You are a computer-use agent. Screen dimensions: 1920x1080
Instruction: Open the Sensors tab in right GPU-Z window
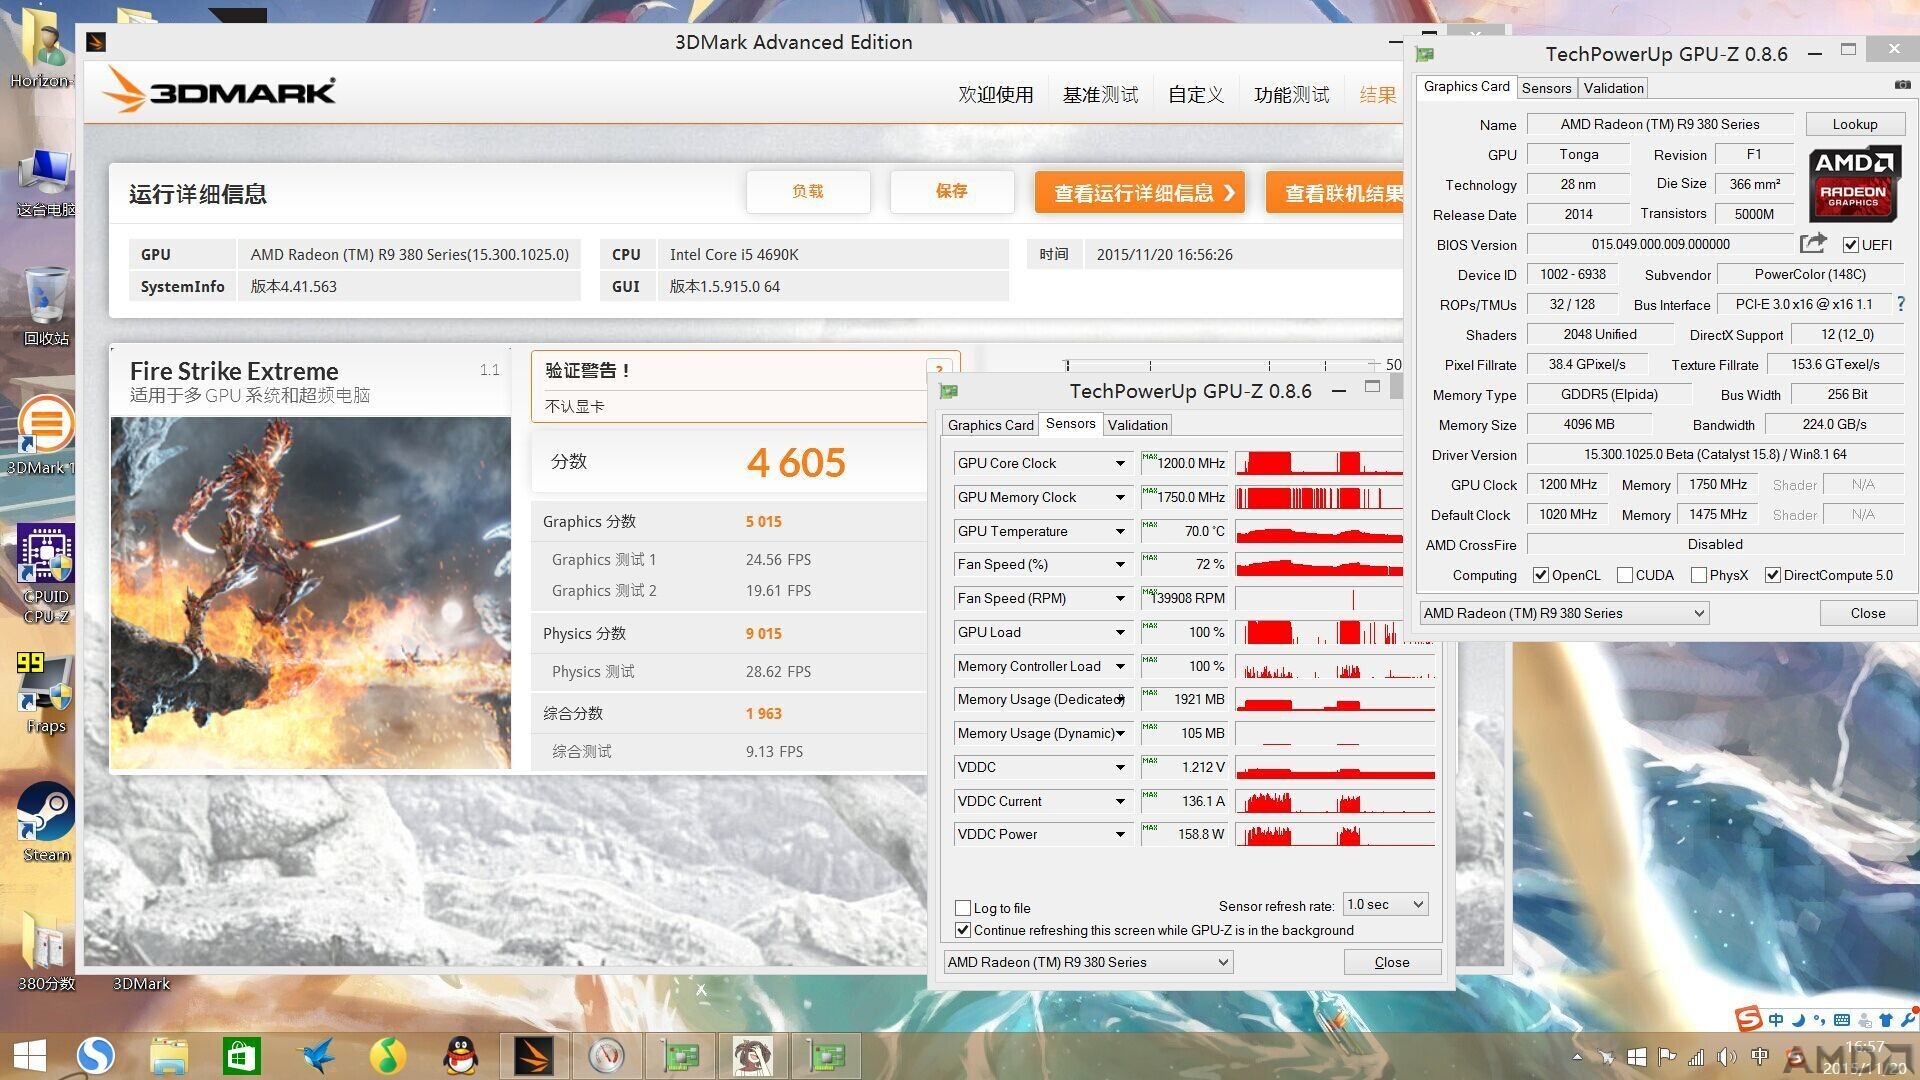click(1546, 88)
